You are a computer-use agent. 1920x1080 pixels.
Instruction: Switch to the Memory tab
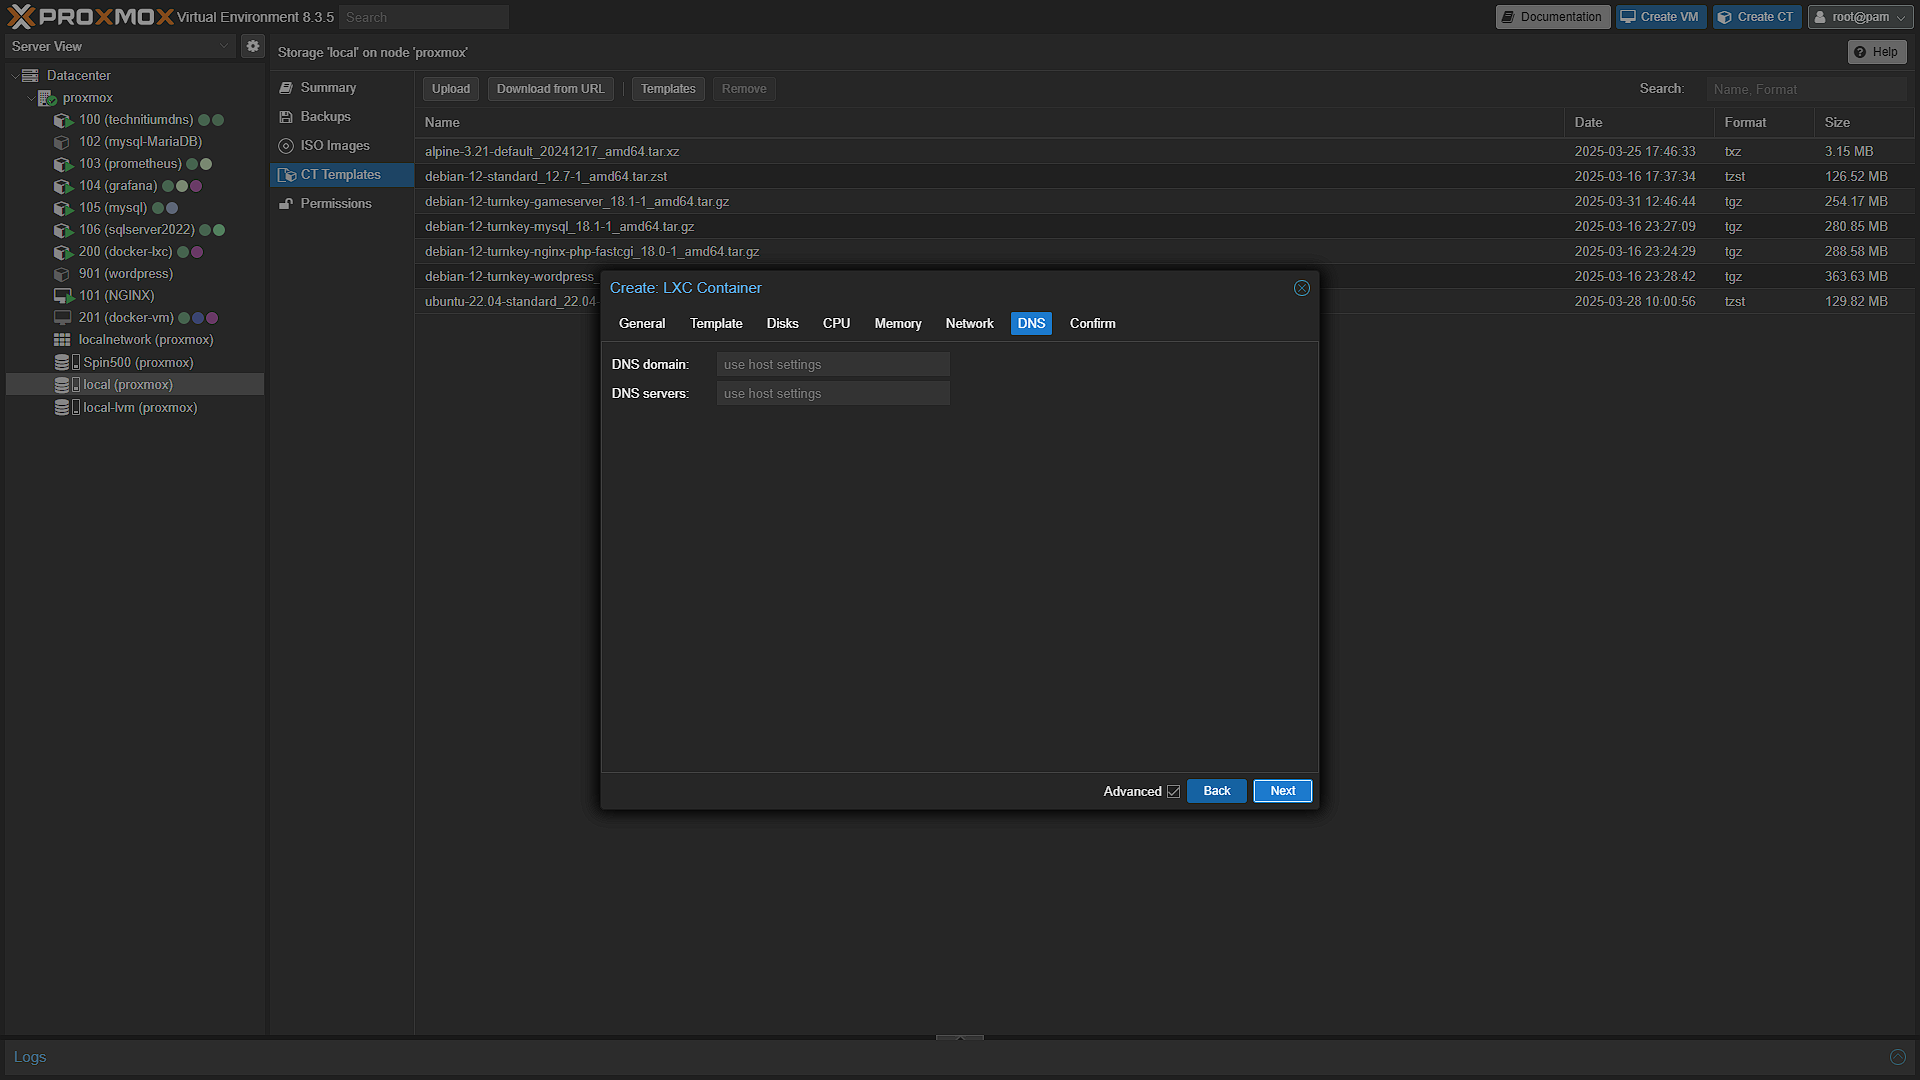click(x=898, y=323)
